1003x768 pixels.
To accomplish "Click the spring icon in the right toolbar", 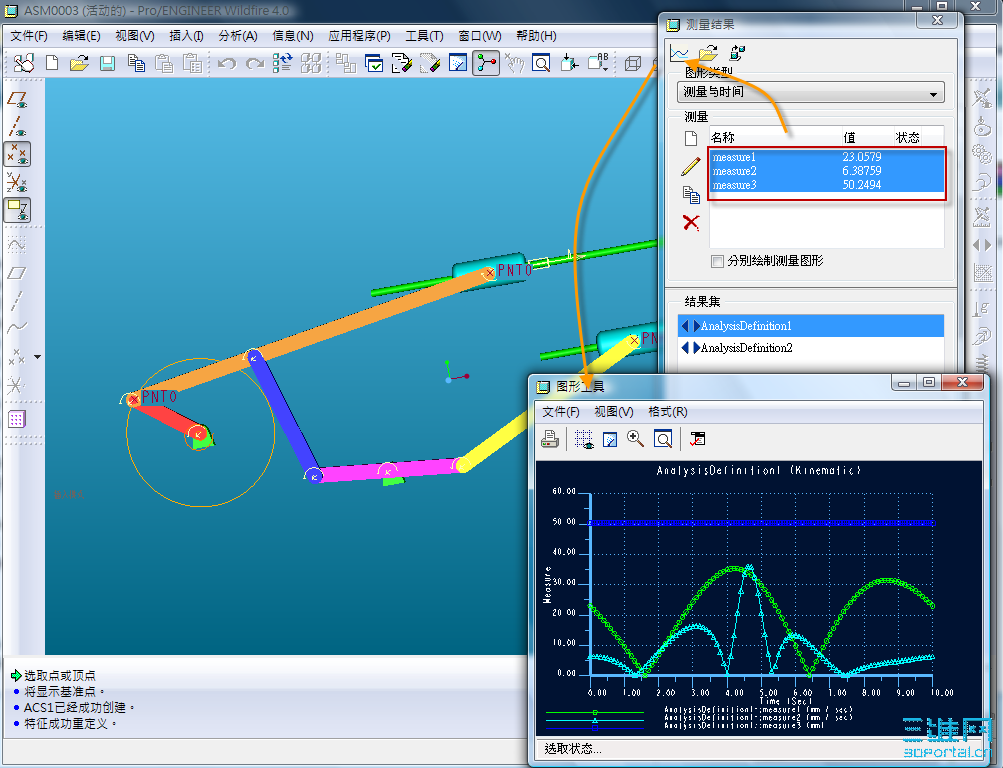I will tap(982, 365).
